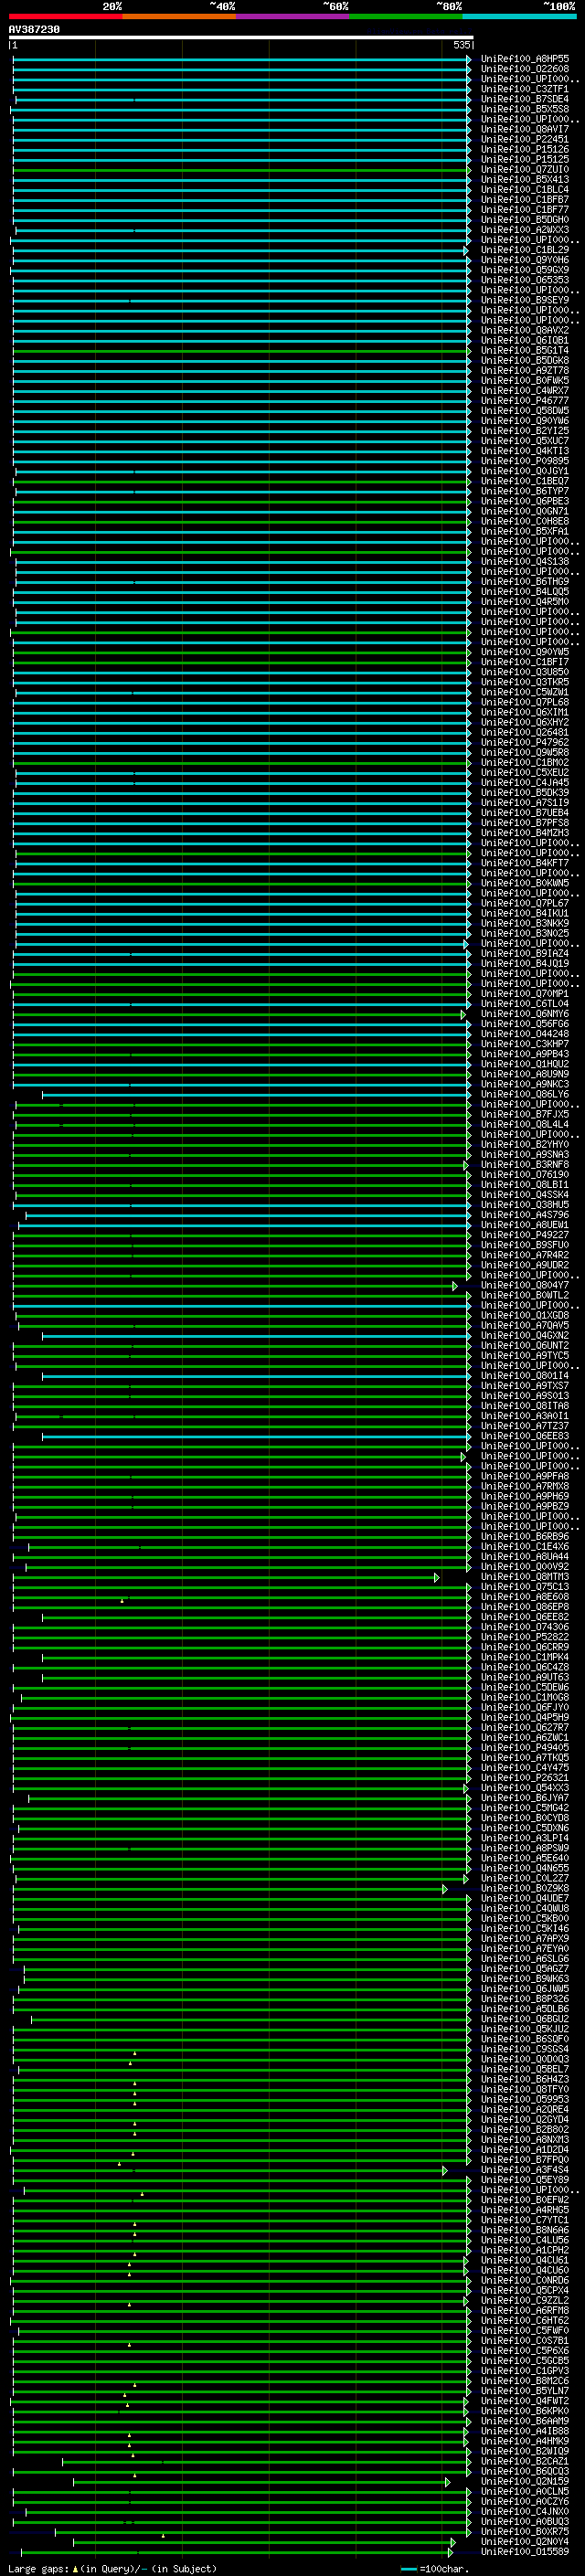Viewport: 585px width, 2576px height.
Task: Click the red ~20% identity legend segment
Action: point(65,17)
